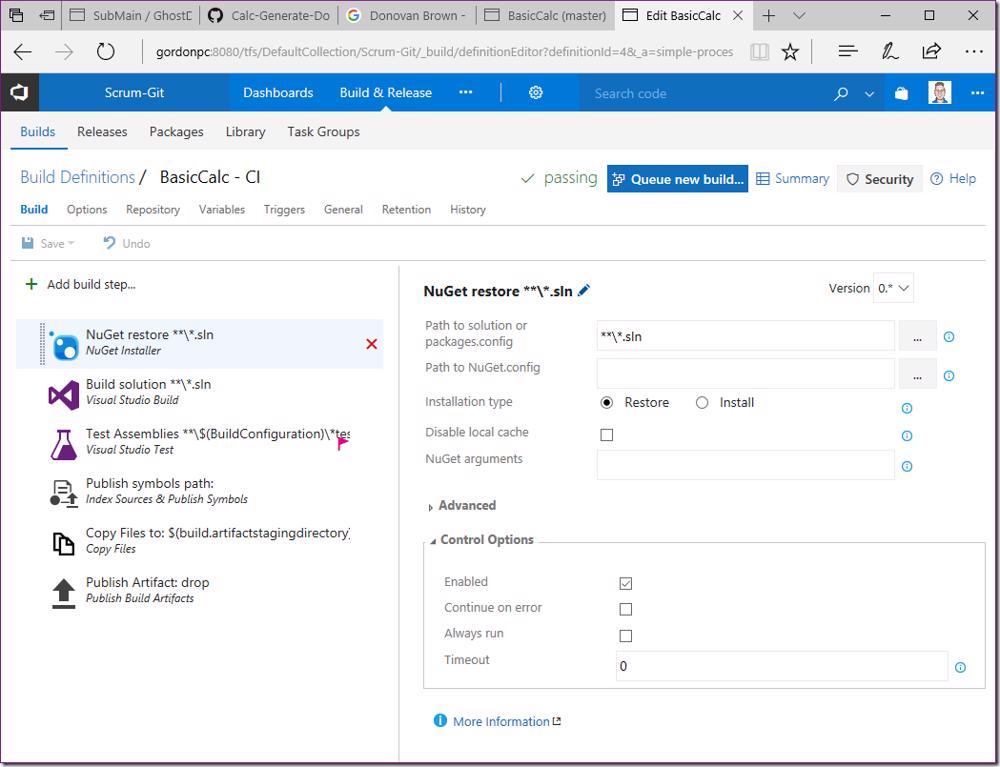Open the shopping bag marketplace icon
The image size is (1000, 767).
pyautogui.click(x=901, y=94)
